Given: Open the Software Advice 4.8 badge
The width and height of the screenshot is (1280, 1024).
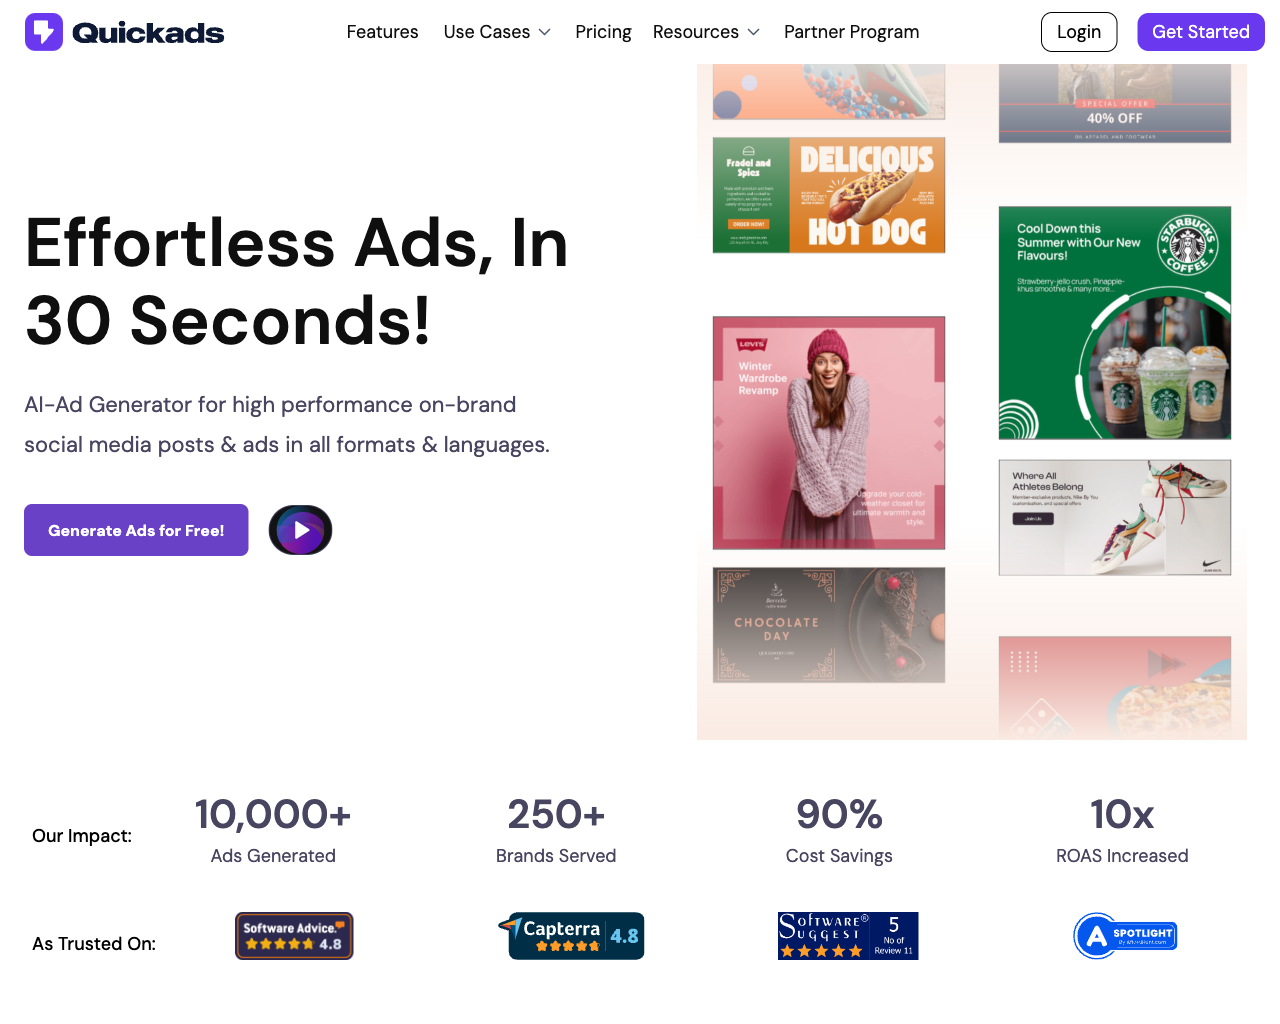Looking at the screenshot, I should click(294, 936).
